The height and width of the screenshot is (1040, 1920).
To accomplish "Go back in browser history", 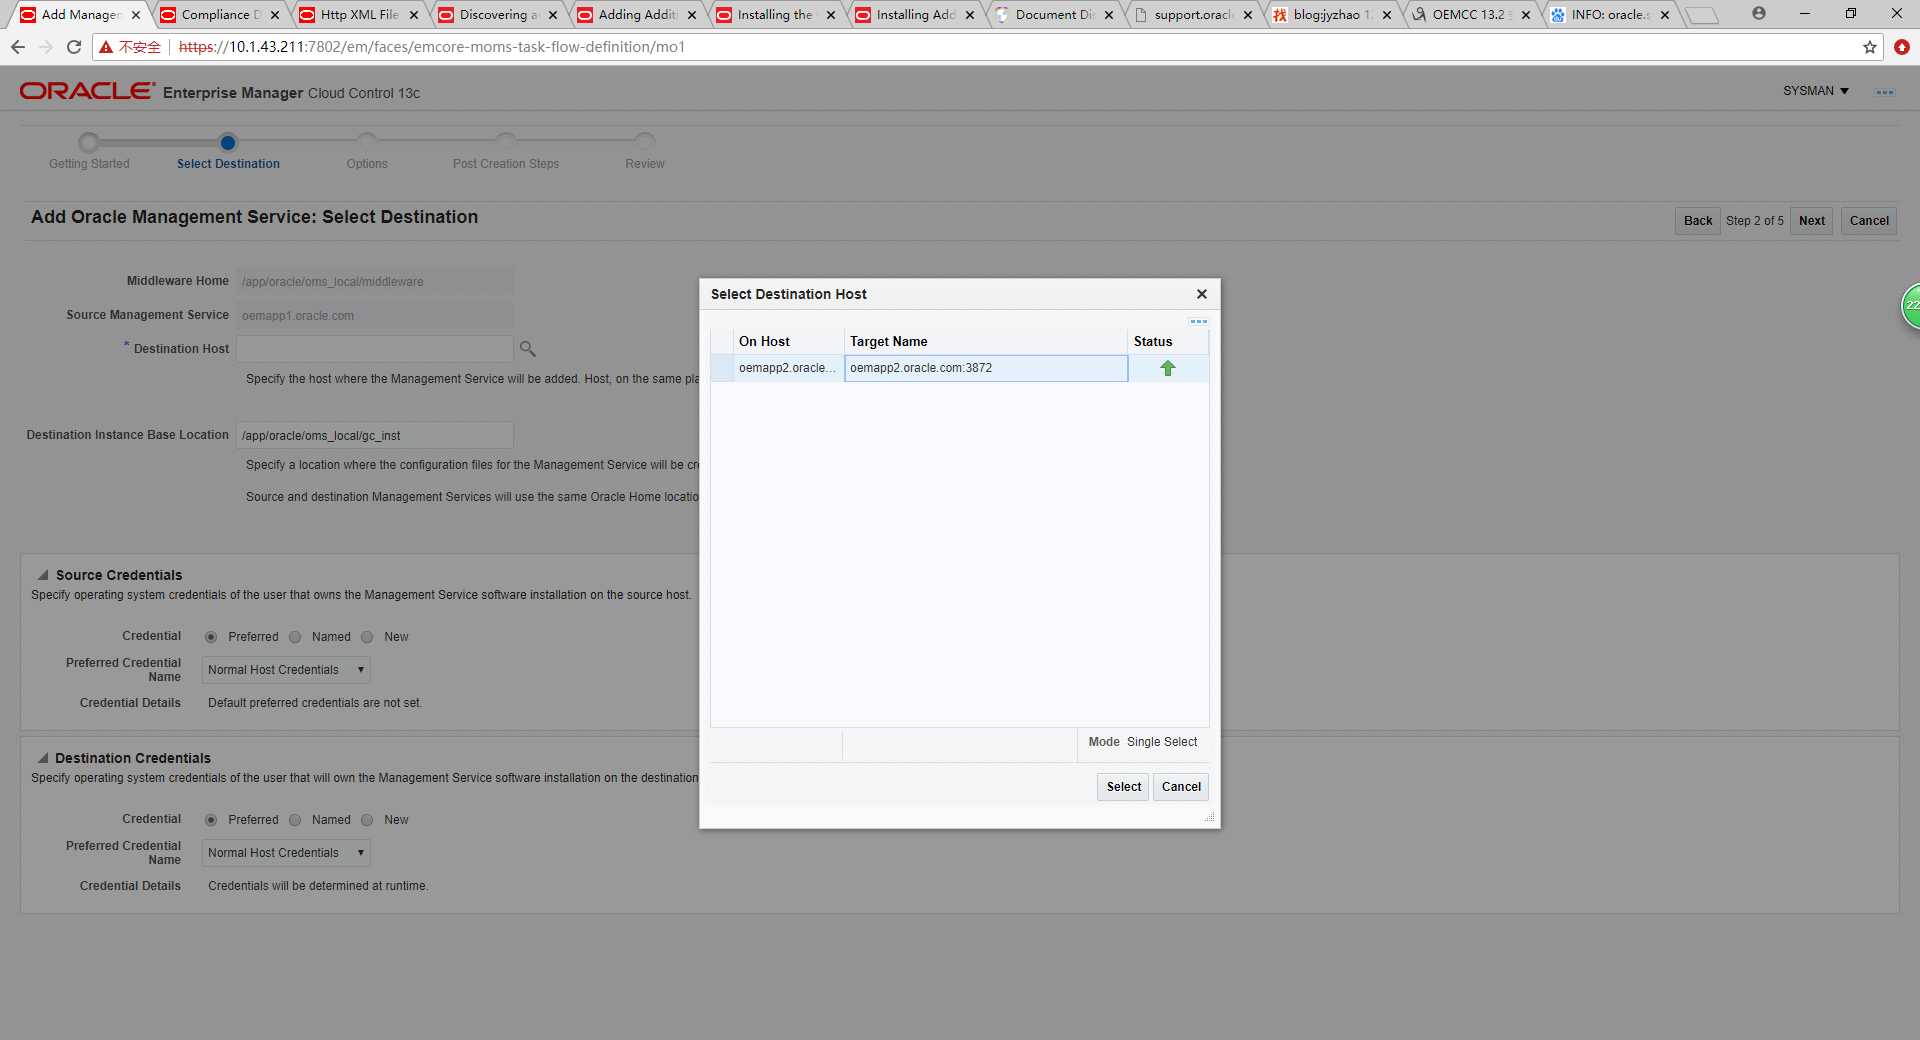I will (18, 47).
